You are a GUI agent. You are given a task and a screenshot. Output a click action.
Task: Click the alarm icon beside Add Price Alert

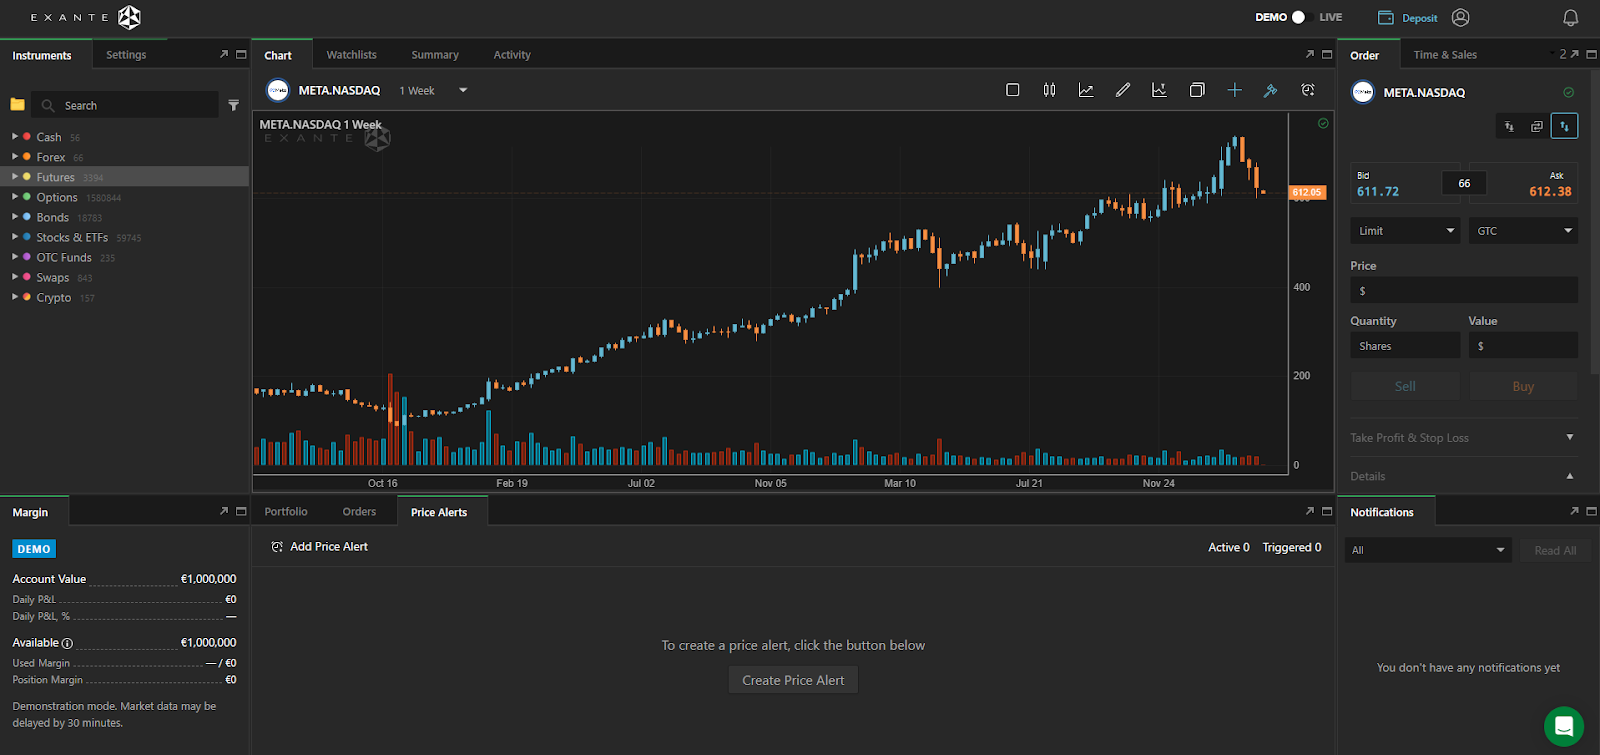click(x=277, y=547)
